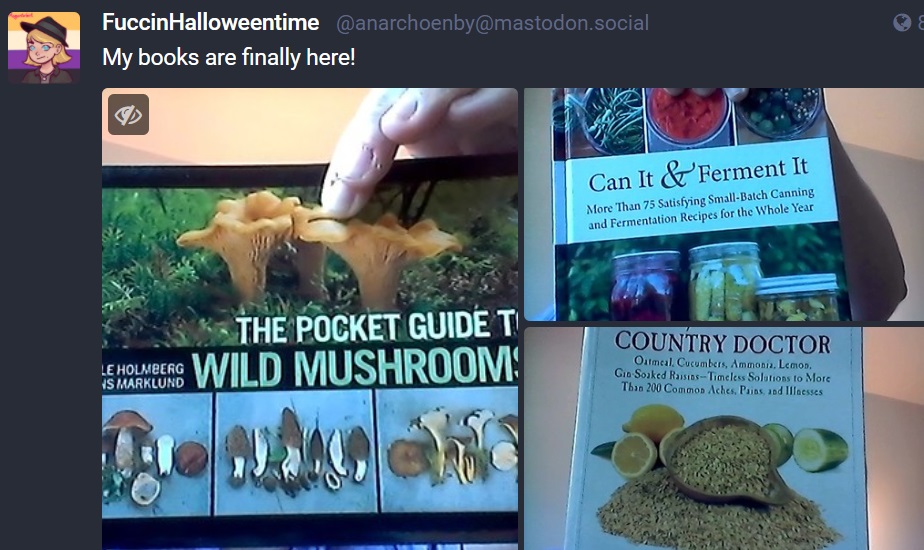
Task: Click the Can It & Ferment It title banner
Action: (699, 190)
